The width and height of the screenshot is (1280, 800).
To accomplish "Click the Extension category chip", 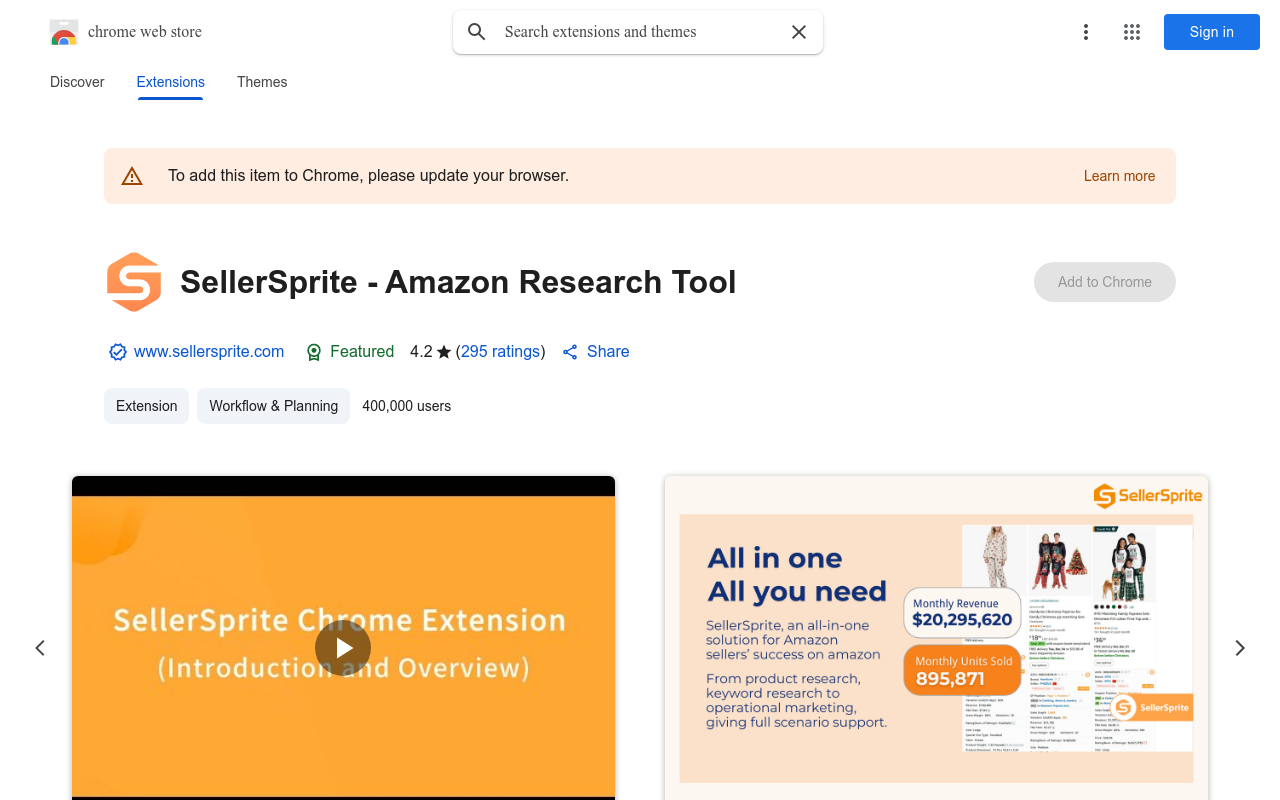I will tap(146, 406).
